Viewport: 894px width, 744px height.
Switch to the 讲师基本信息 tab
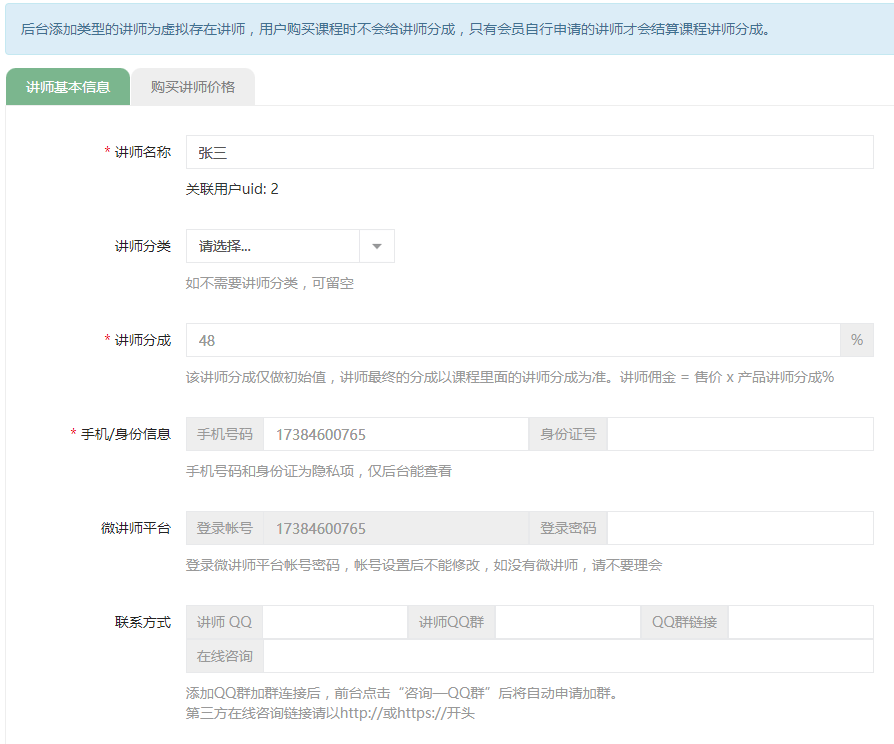tap(68, 87)
